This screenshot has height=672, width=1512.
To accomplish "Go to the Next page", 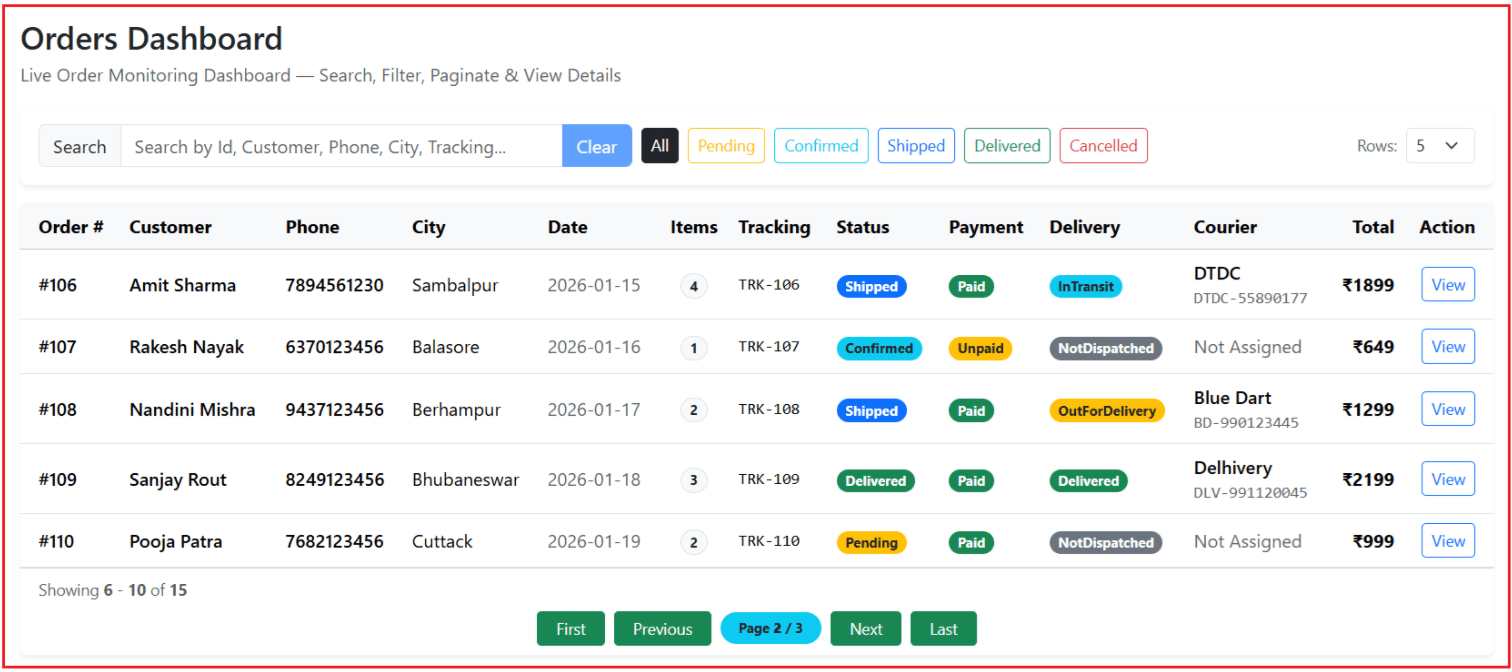I will 865,629.
